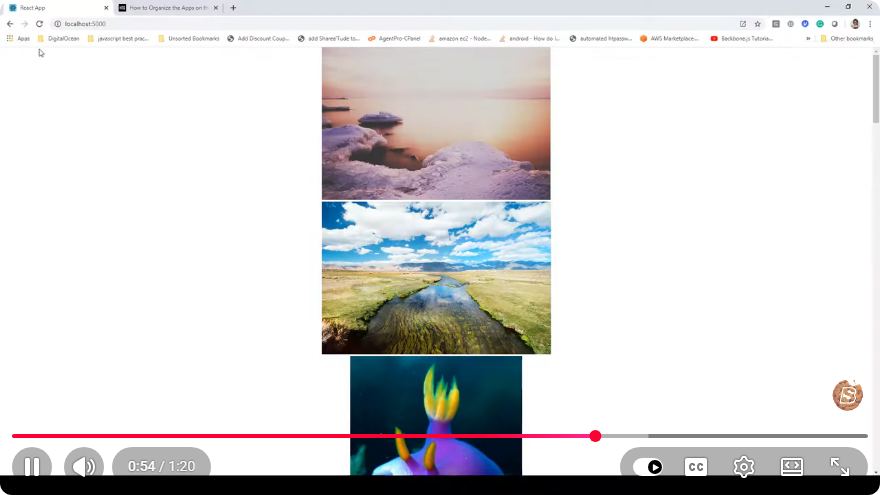Click the round cookie-colored S floating icon
The width and height of the screenshot is (880, 495).
pyautogui.click(x=847, y=395)
